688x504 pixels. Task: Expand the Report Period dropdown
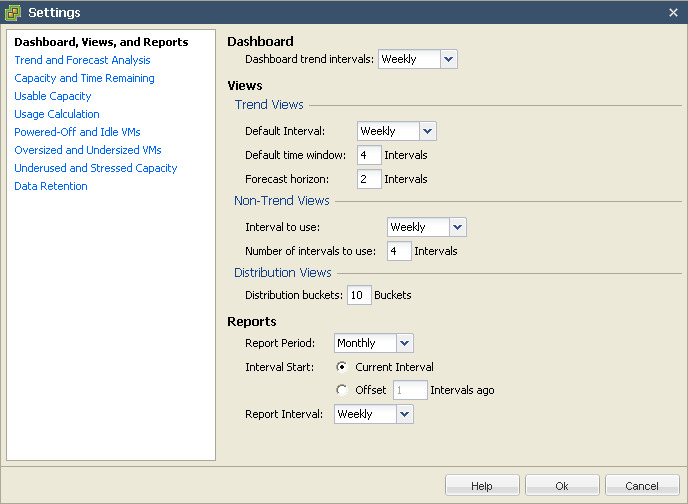click(373, 343)
